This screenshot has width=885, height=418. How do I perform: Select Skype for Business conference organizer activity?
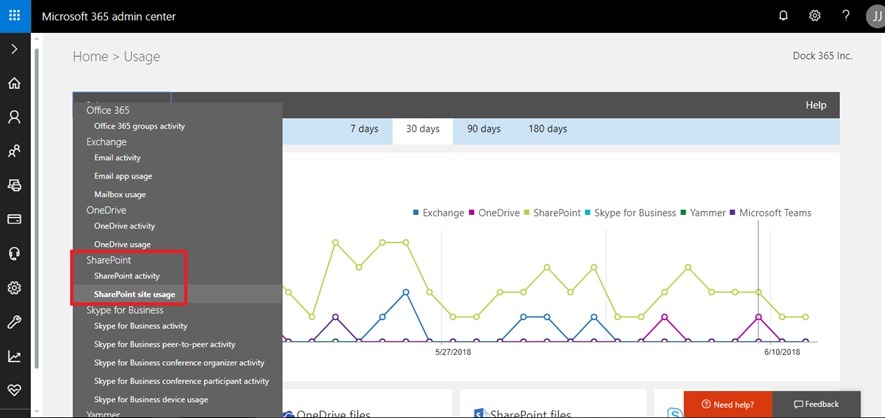179,363
